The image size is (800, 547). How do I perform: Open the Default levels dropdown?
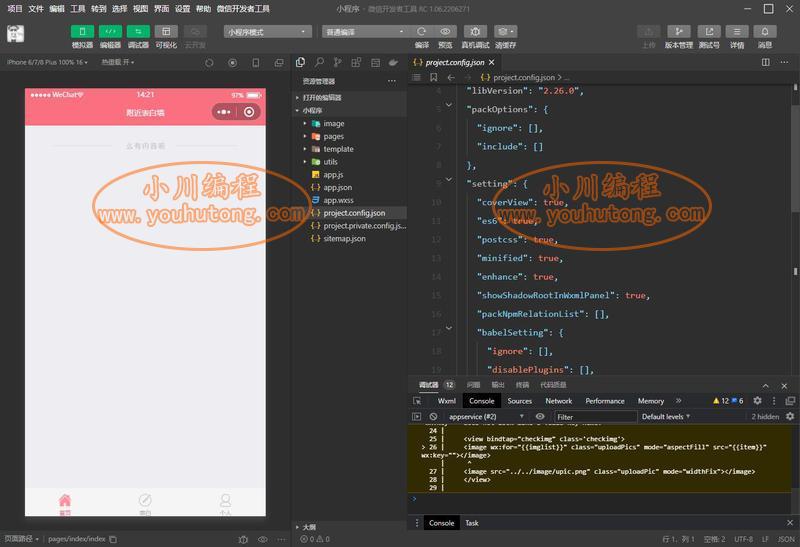coord(665,416)
